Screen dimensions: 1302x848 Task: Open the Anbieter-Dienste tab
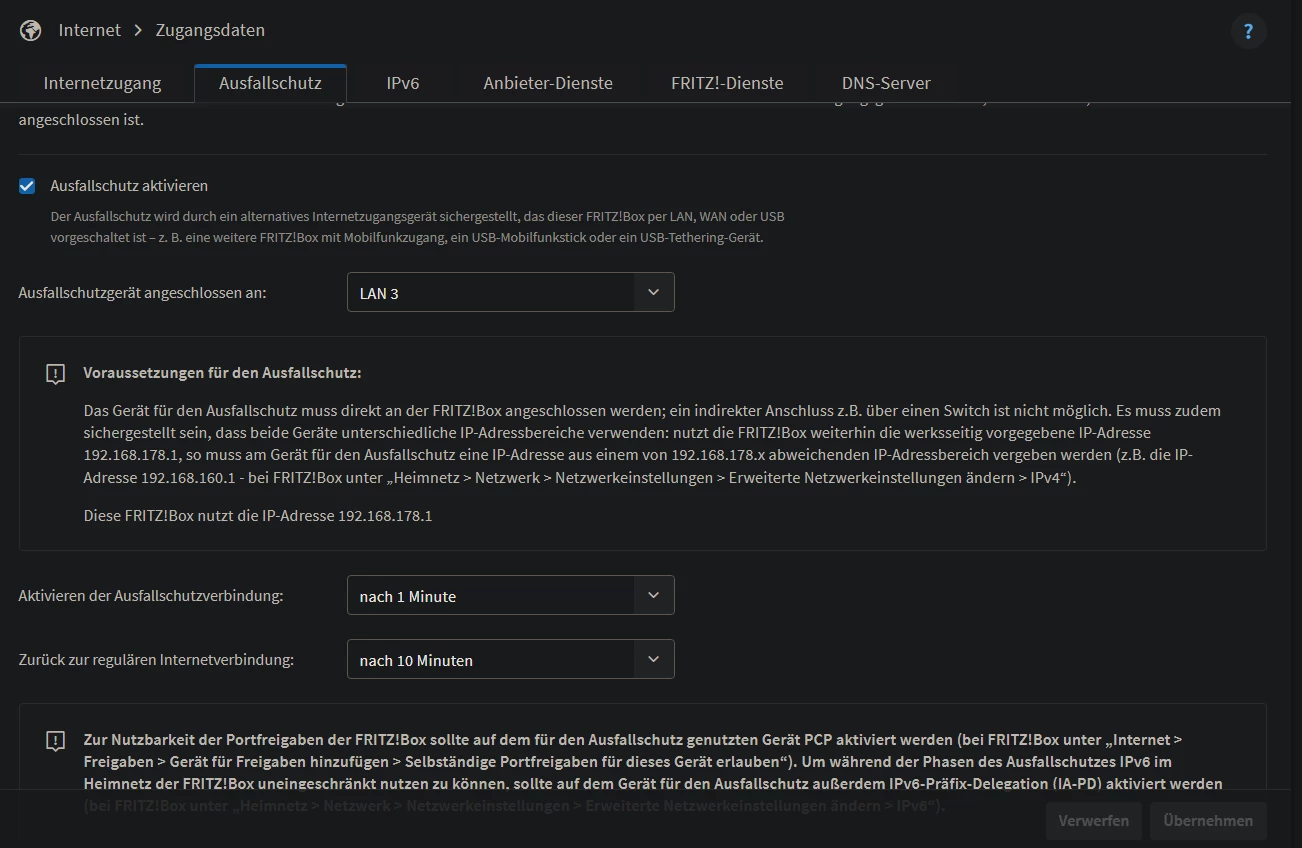coord(548,83)
